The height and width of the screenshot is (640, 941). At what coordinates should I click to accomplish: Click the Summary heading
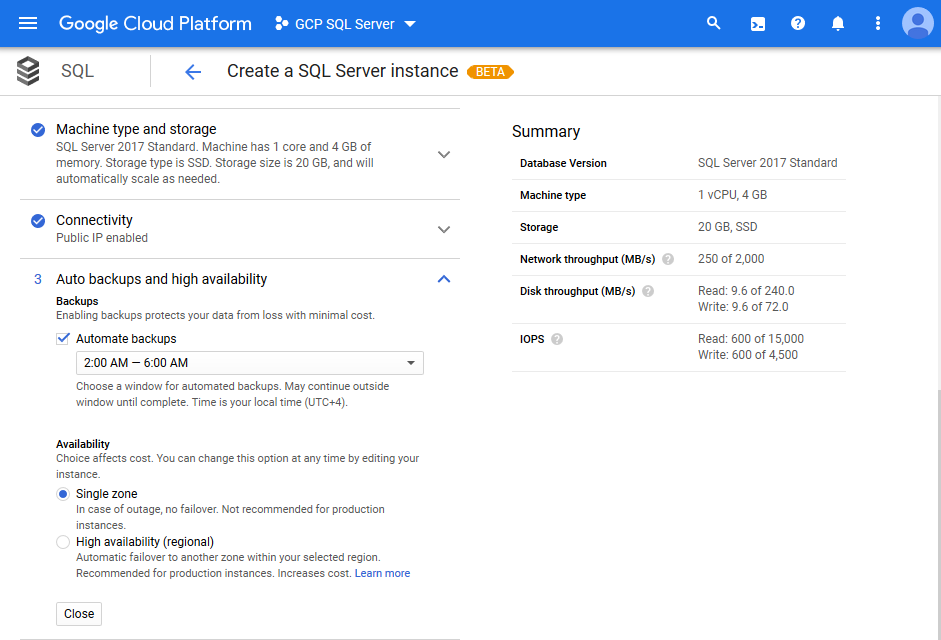pyautogui.click(x=546, y=131)
